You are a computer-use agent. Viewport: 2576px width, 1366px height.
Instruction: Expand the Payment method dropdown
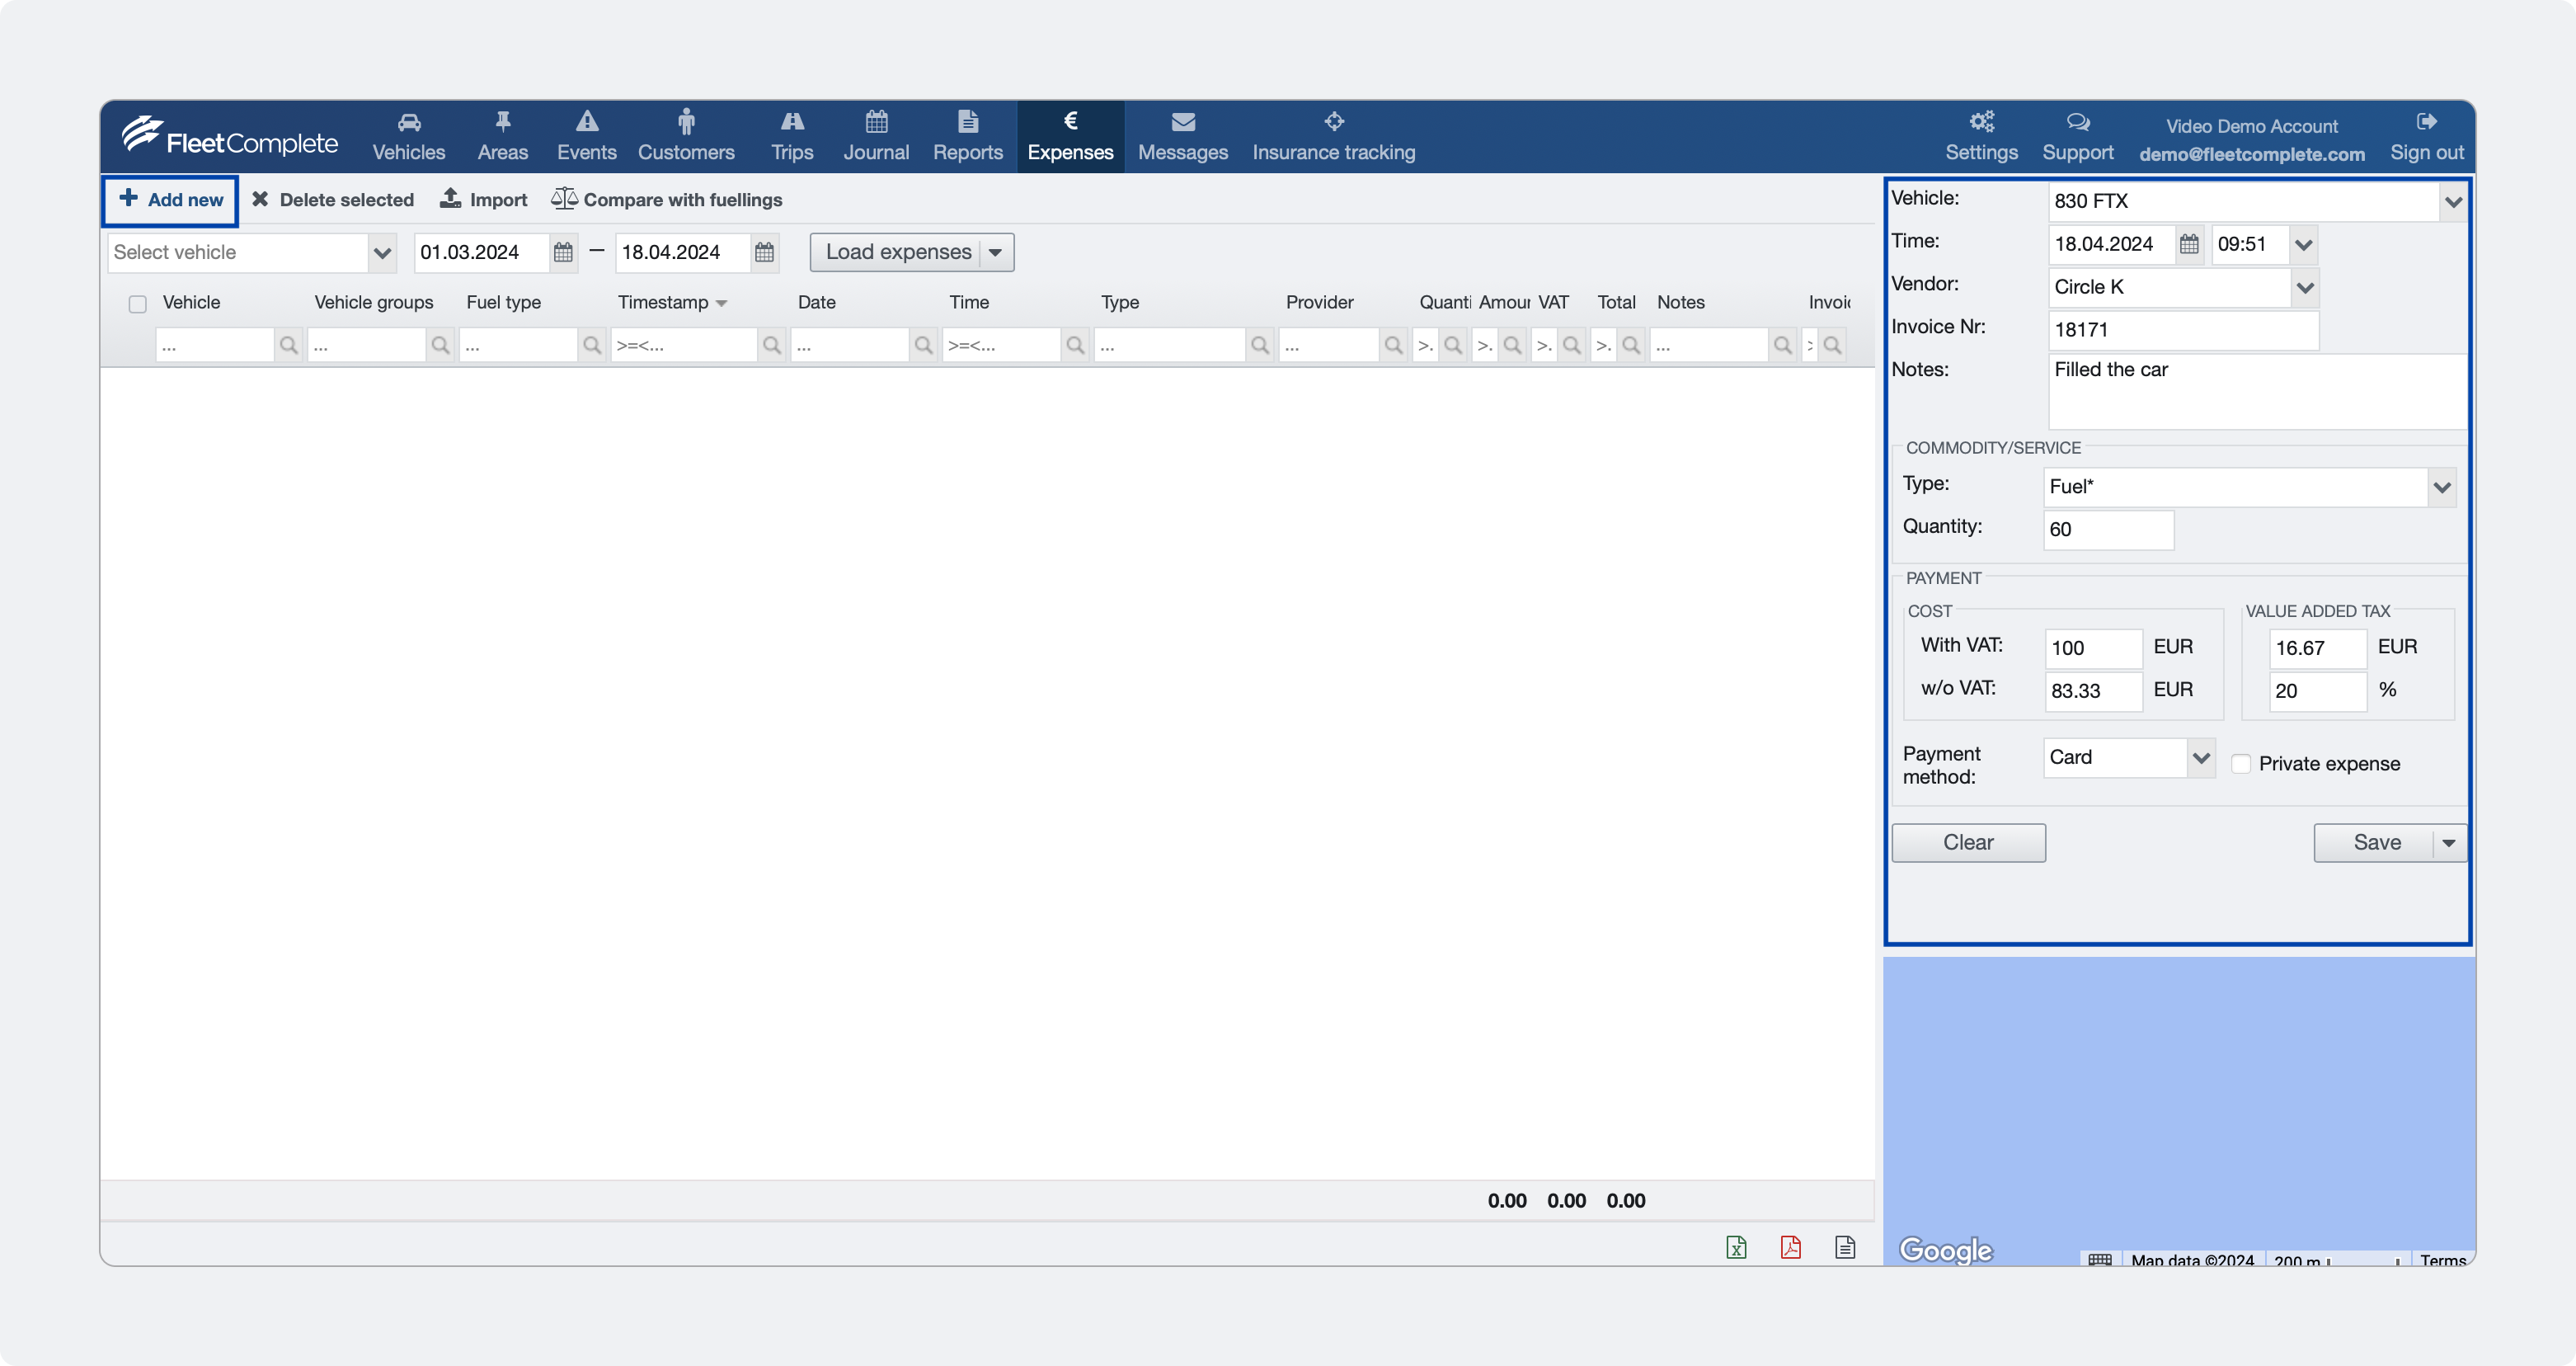coord(2201,757)
